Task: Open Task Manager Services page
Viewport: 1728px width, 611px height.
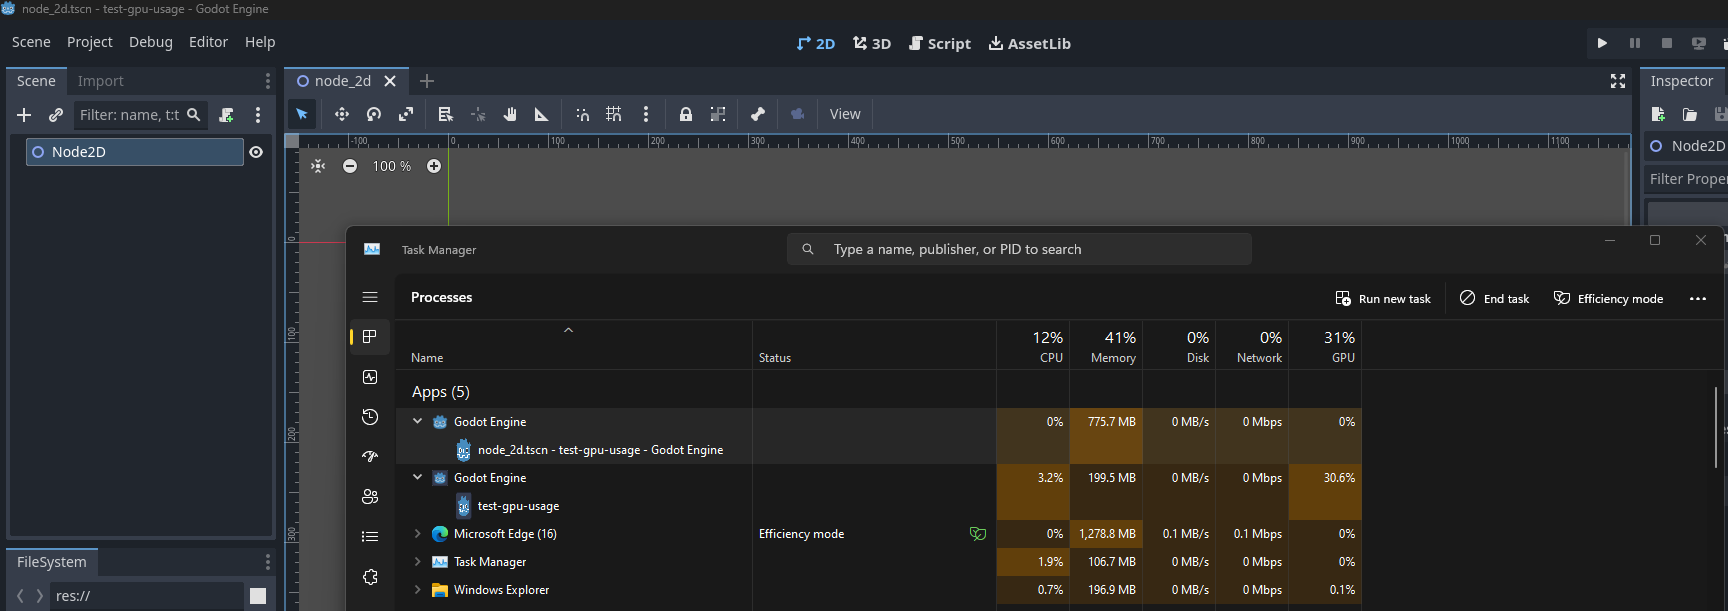Action: 370,577
